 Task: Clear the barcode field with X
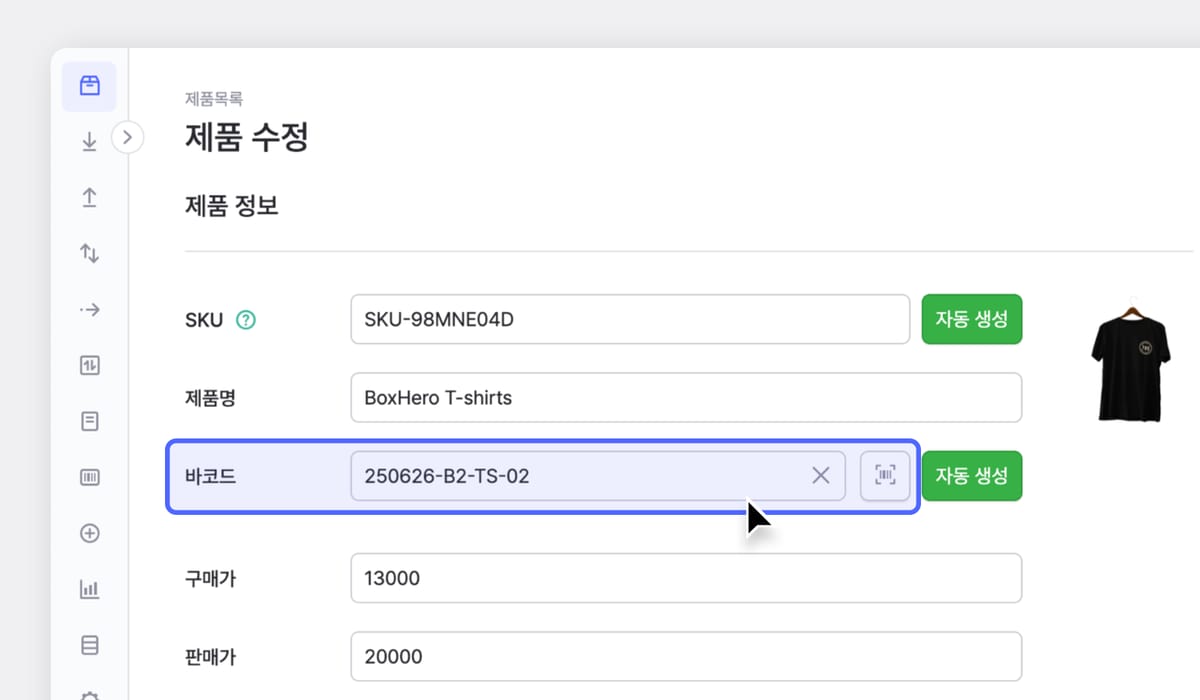click(x=821, y=476)
